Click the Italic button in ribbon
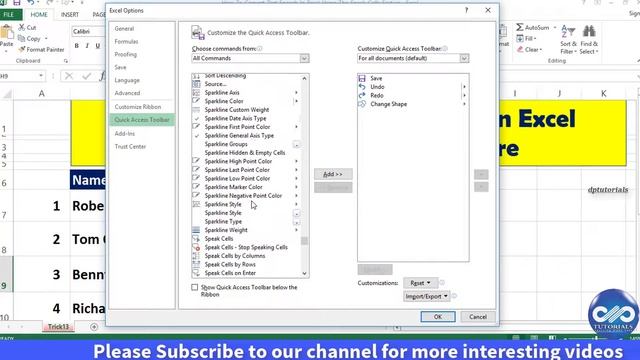 [87, 46]
